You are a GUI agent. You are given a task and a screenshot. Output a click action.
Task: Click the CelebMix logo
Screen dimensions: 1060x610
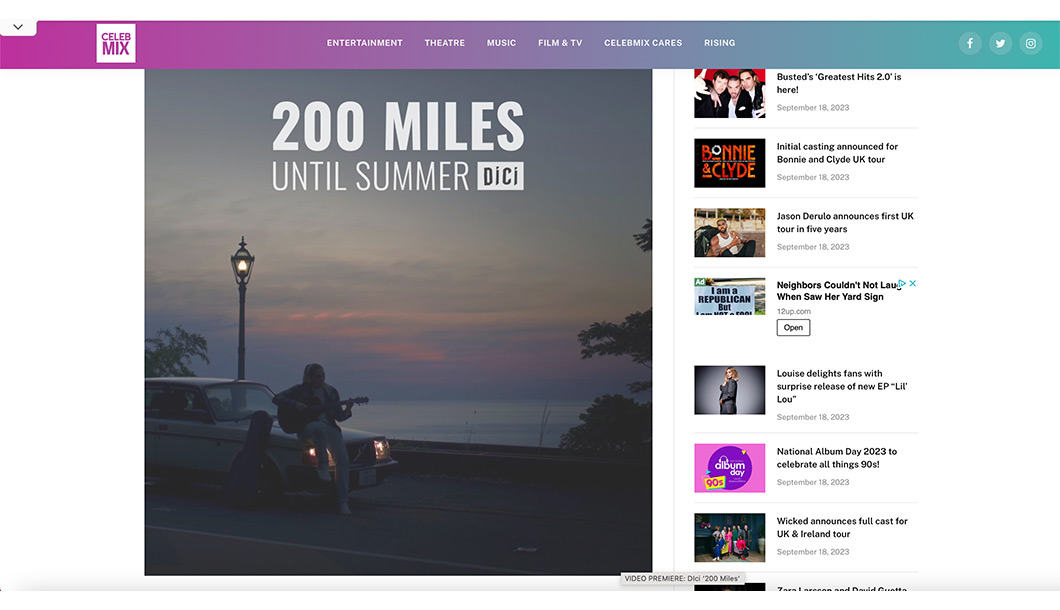116,43
